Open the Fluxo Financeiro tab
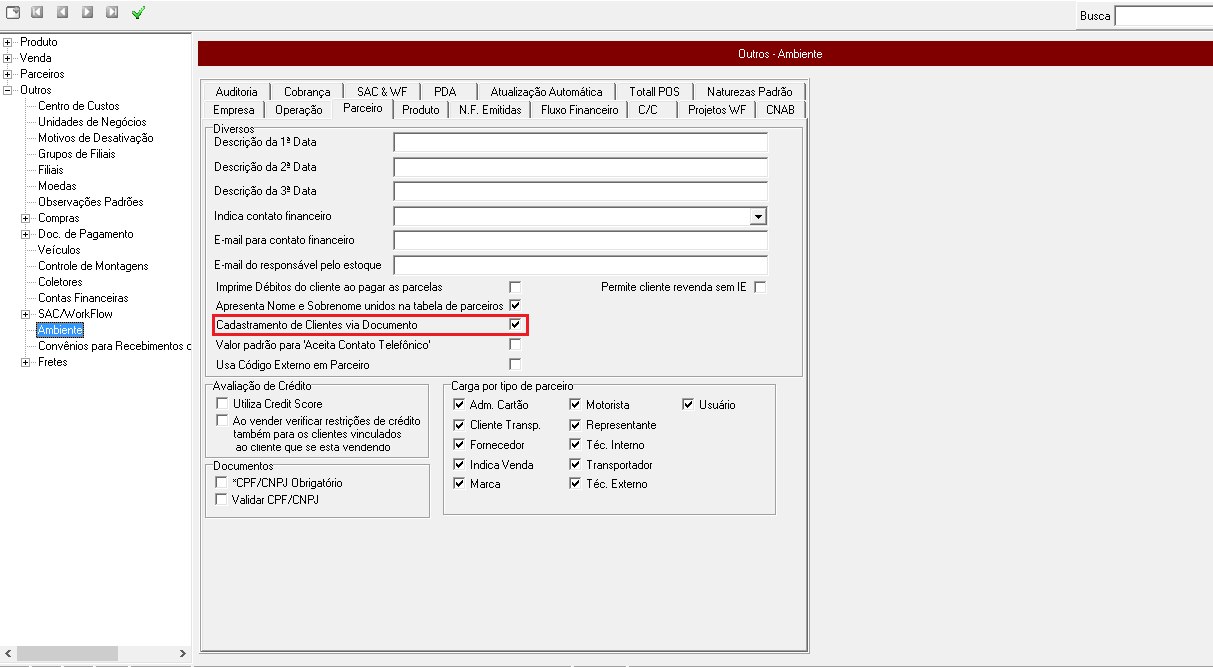This screenshot has width=1213, height=667. click(x=580, y=110)
